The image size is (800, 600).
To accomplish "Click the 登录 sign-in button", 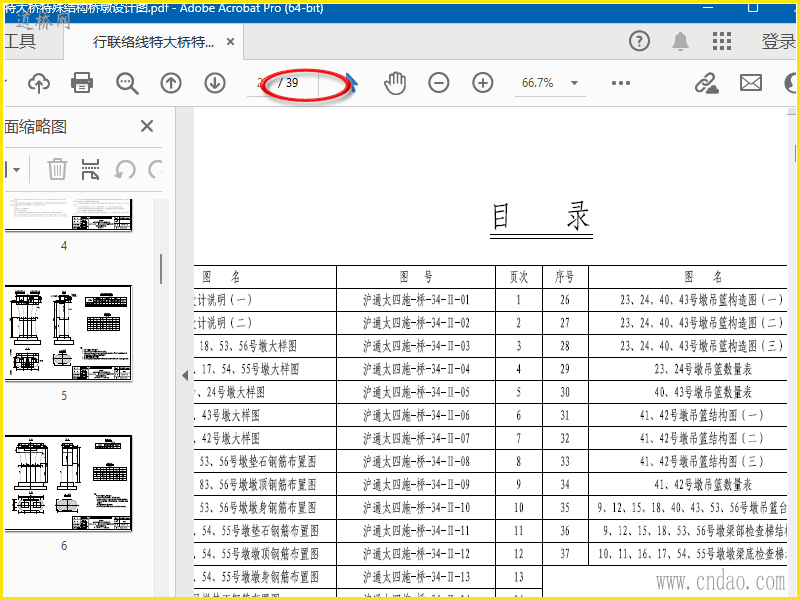I will 779,41.
